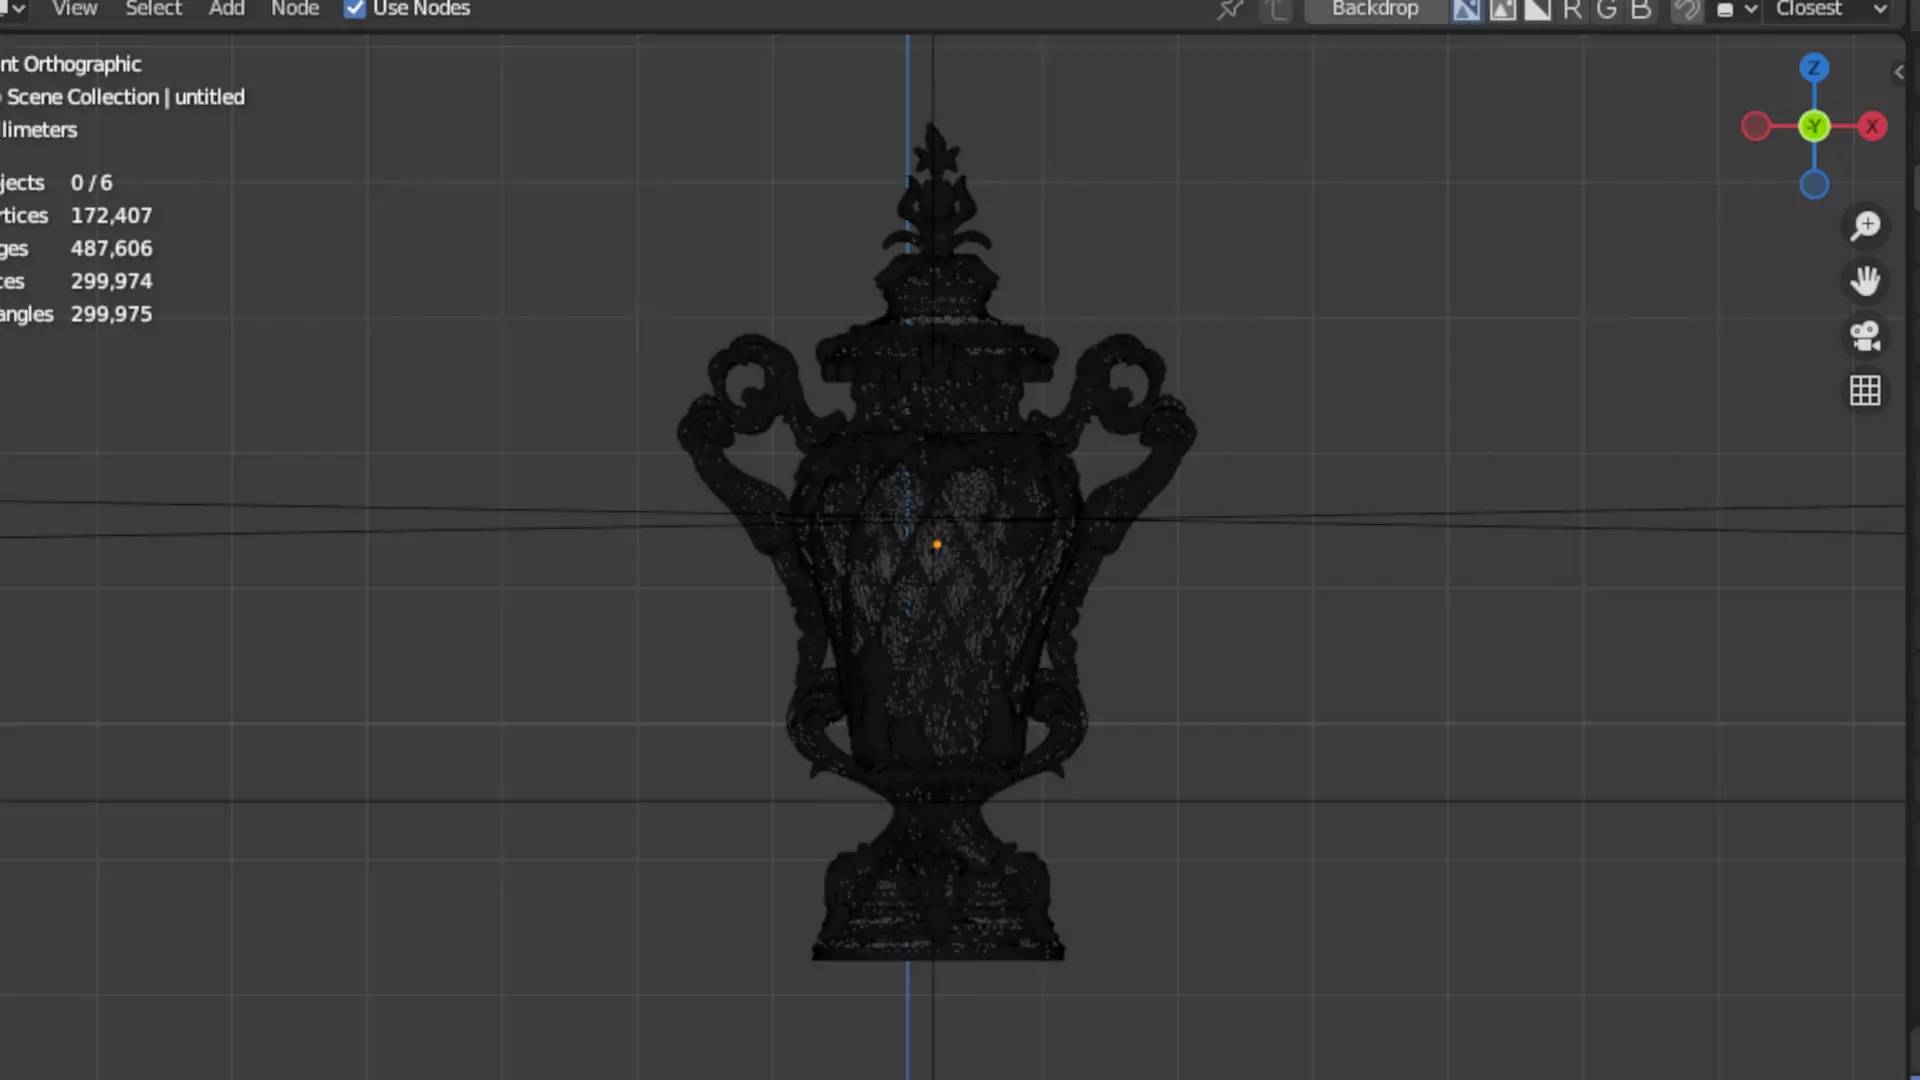This screenshot has width=1920, height=1080.
Task: Select the Color channel display icon
Action: (1502, 10)
